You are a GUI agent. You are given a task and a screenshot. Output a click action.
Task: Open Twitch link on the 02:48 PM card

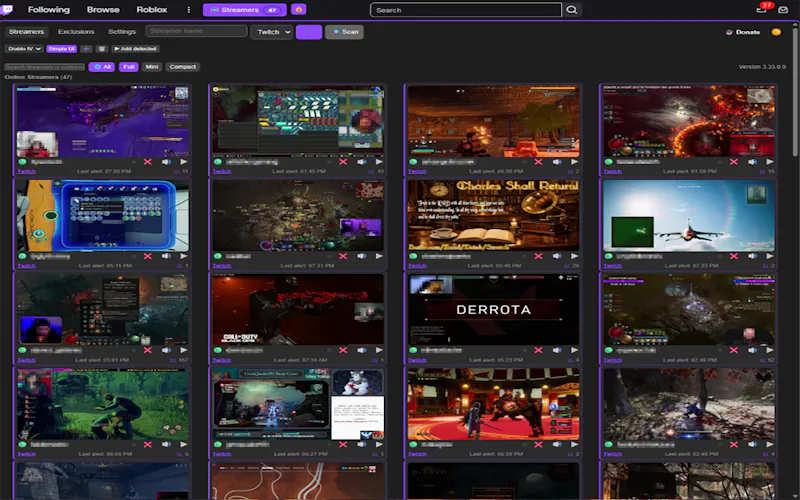click(613, 454)
